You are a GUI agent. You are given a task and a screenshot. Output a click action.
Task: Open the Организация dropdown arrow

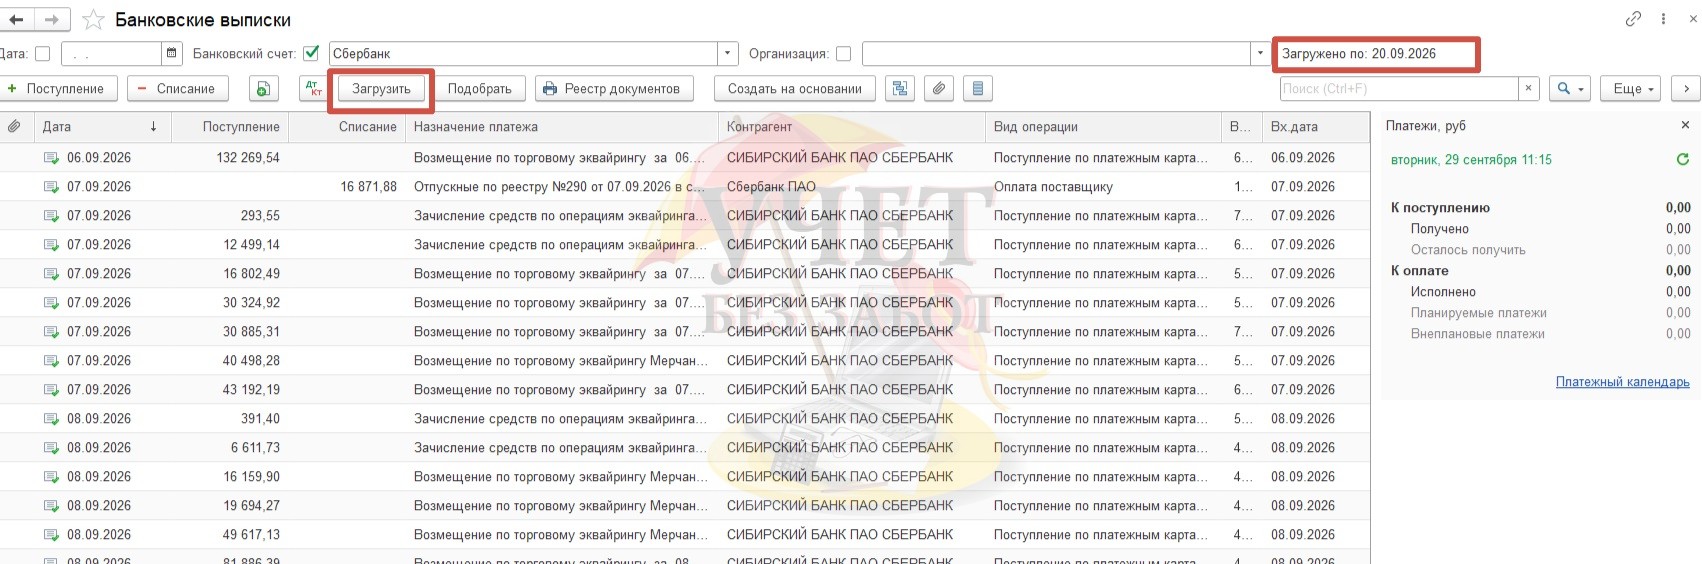click(1259, 54)
